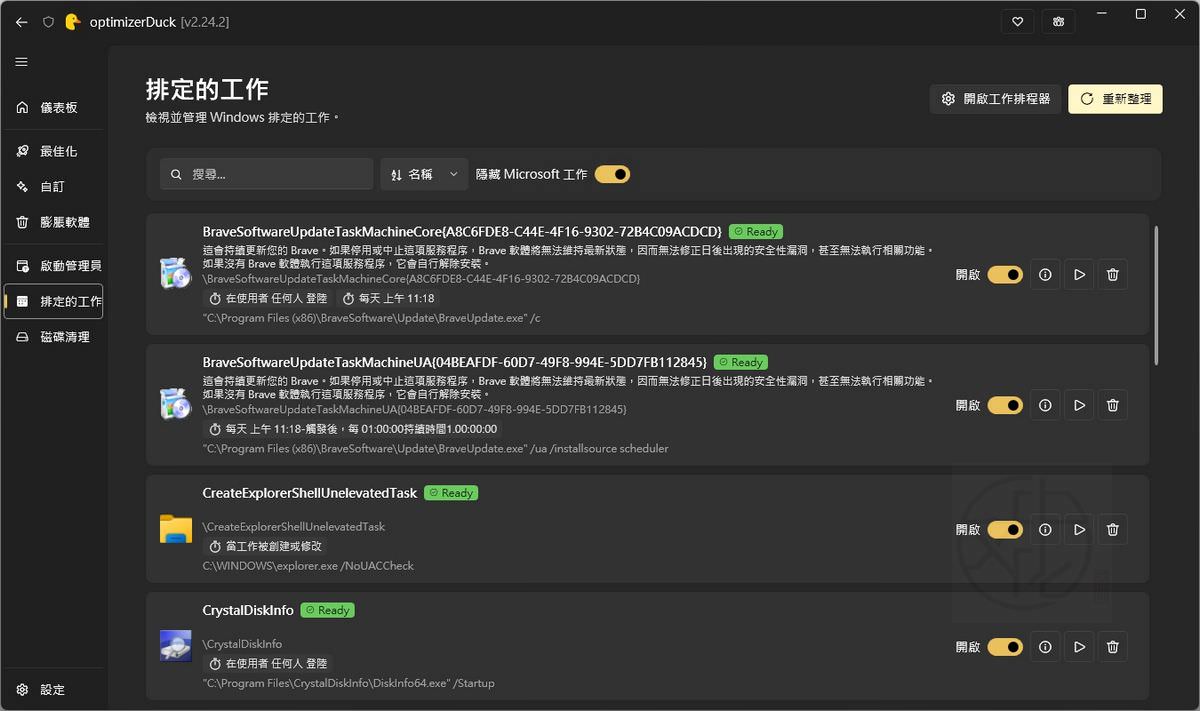Click BraveUpdate.exe /c command path
Screen dimensions: 1200x711
point(372,318)
